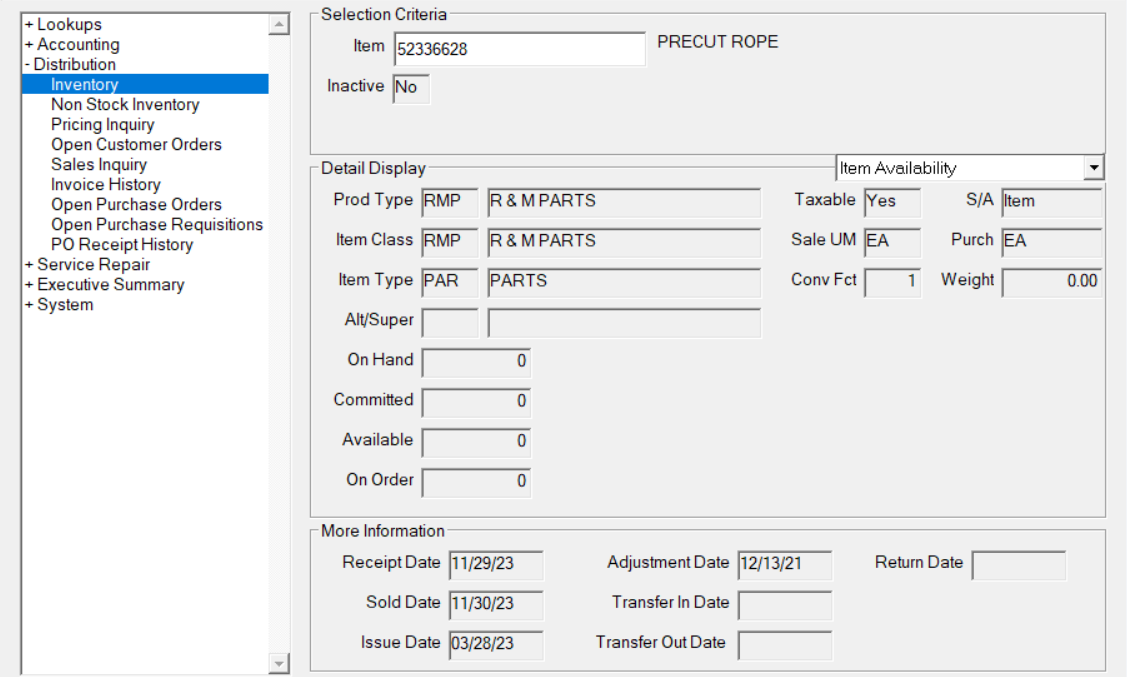Open PO Receipt History
Screen dimensions: 1127x677
[x=122, y=245]
